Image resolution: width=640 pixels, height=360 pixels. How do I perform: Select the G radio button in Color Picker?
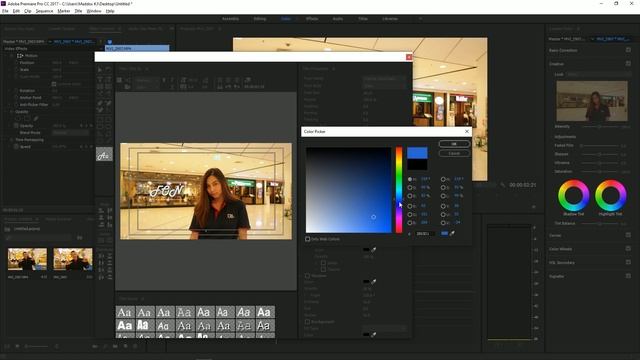[409, 214]
